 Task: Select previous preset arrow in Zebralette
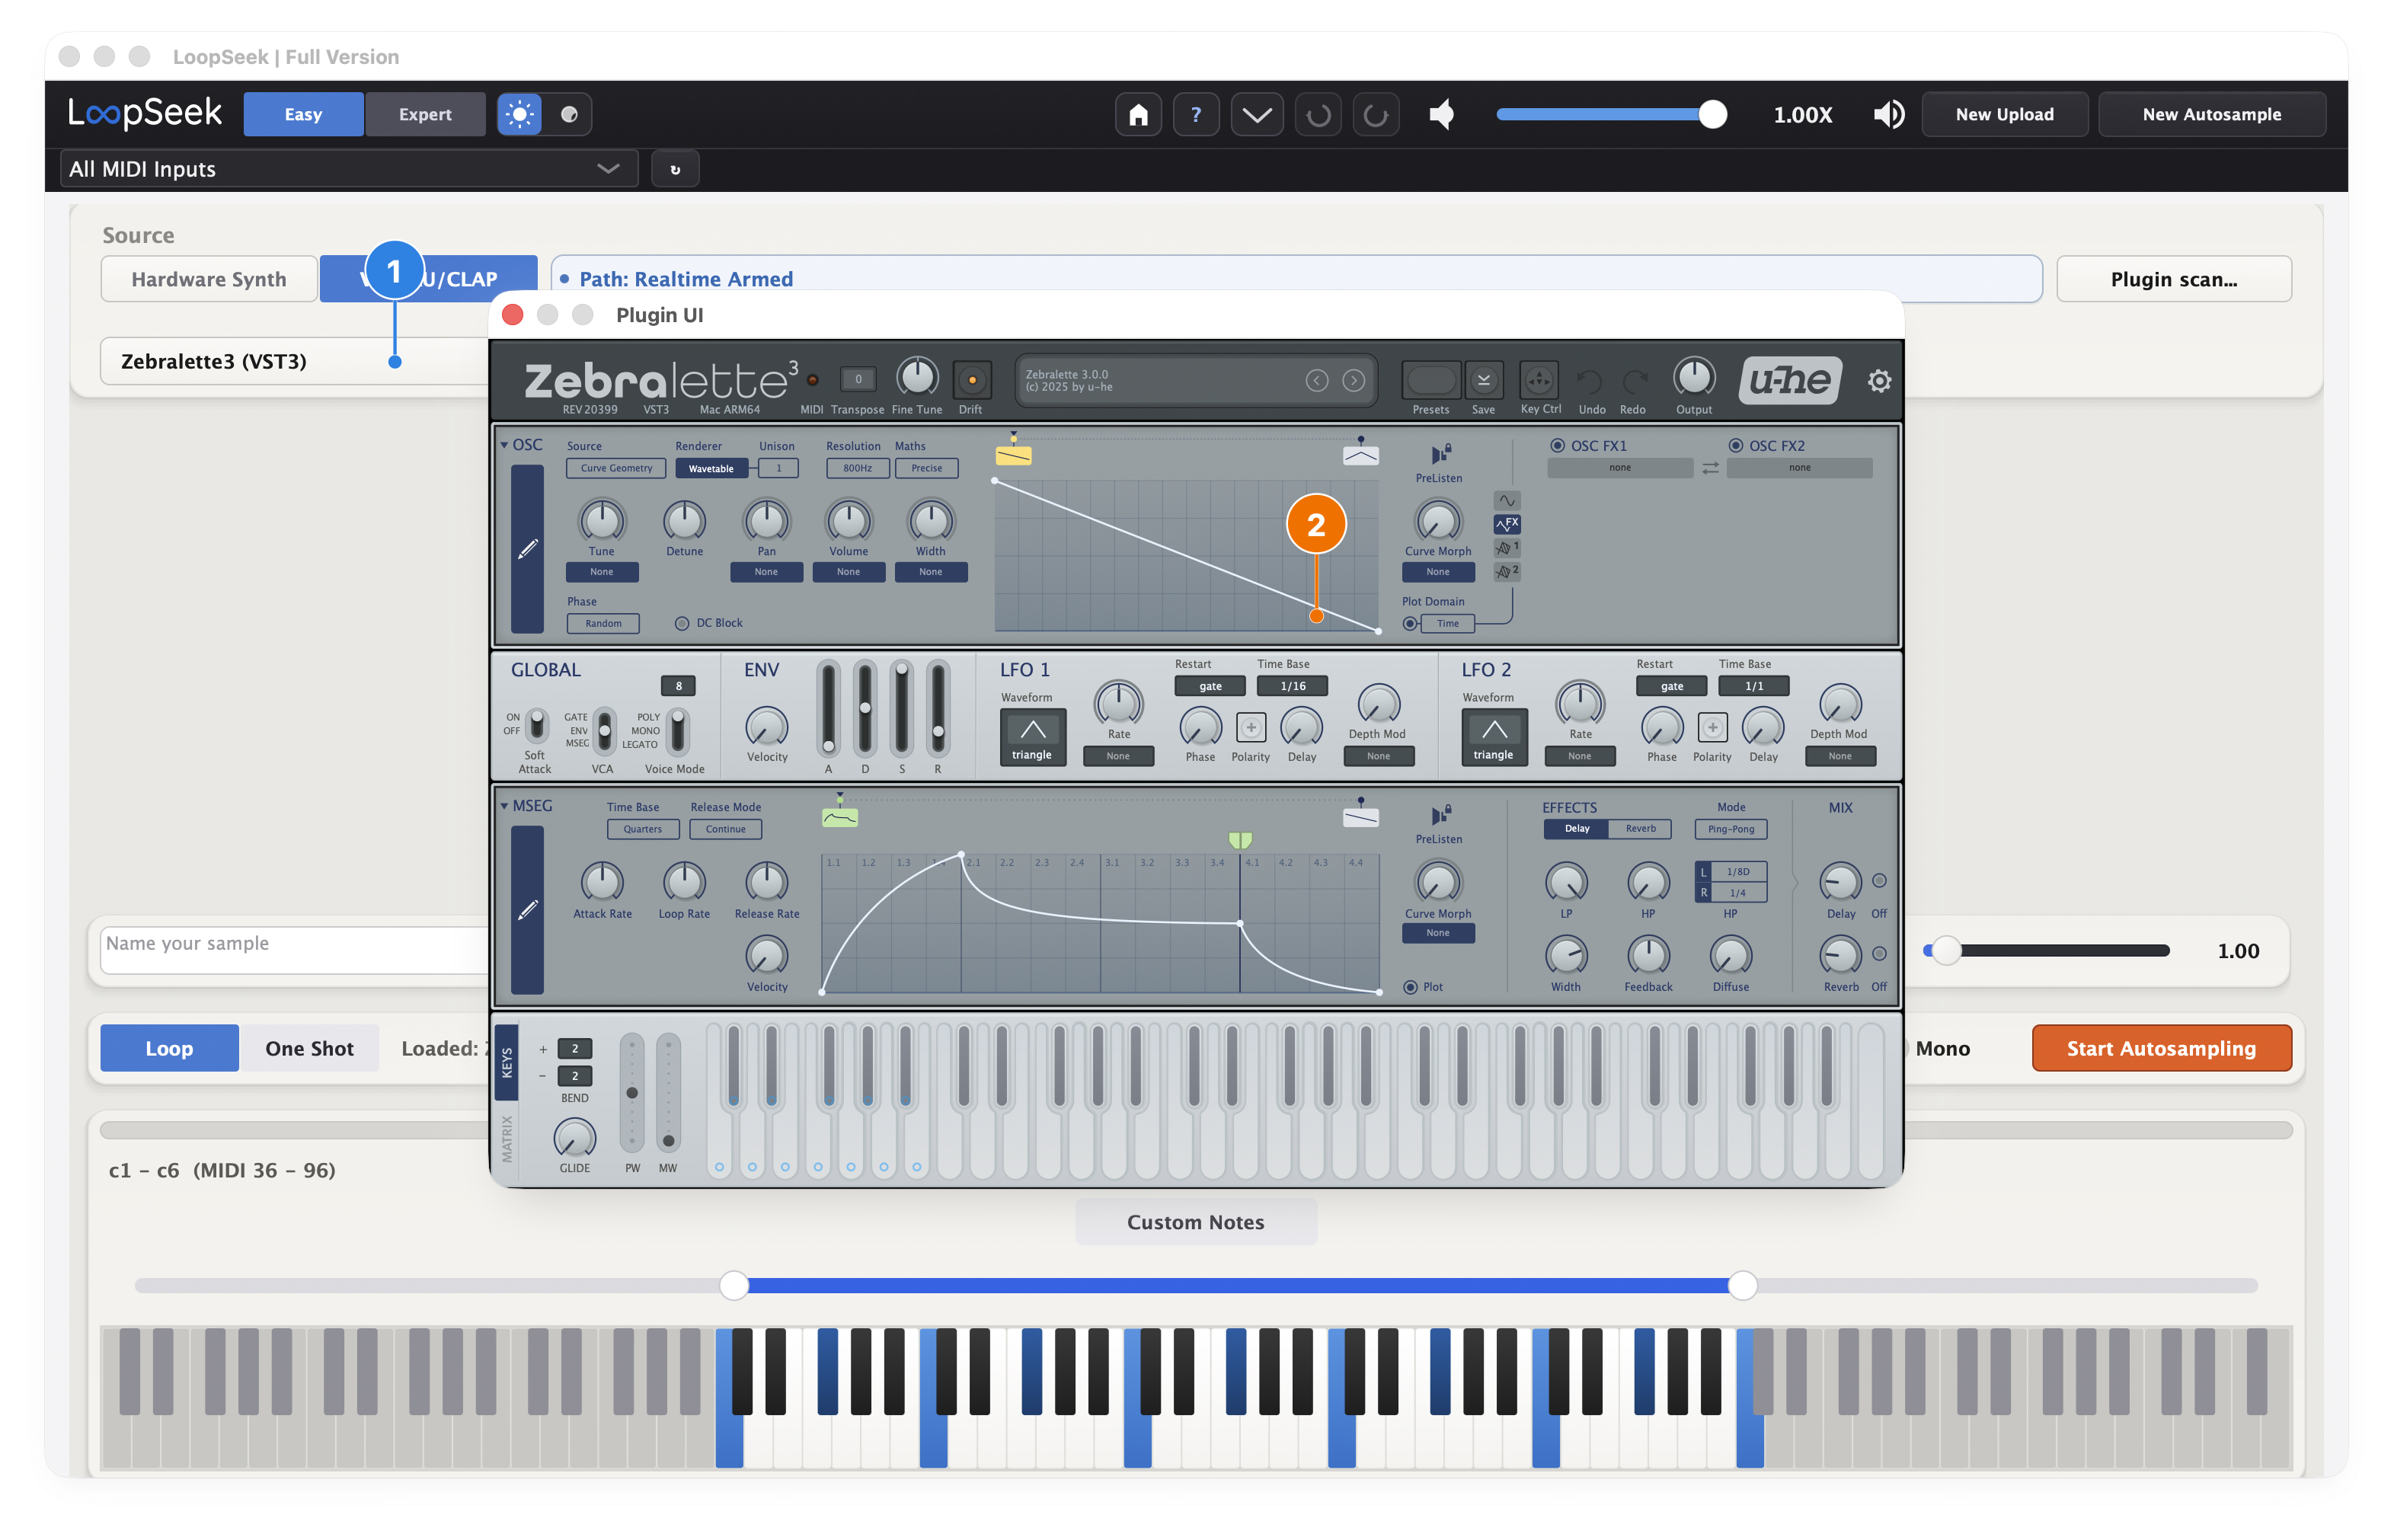point(1316,381)
